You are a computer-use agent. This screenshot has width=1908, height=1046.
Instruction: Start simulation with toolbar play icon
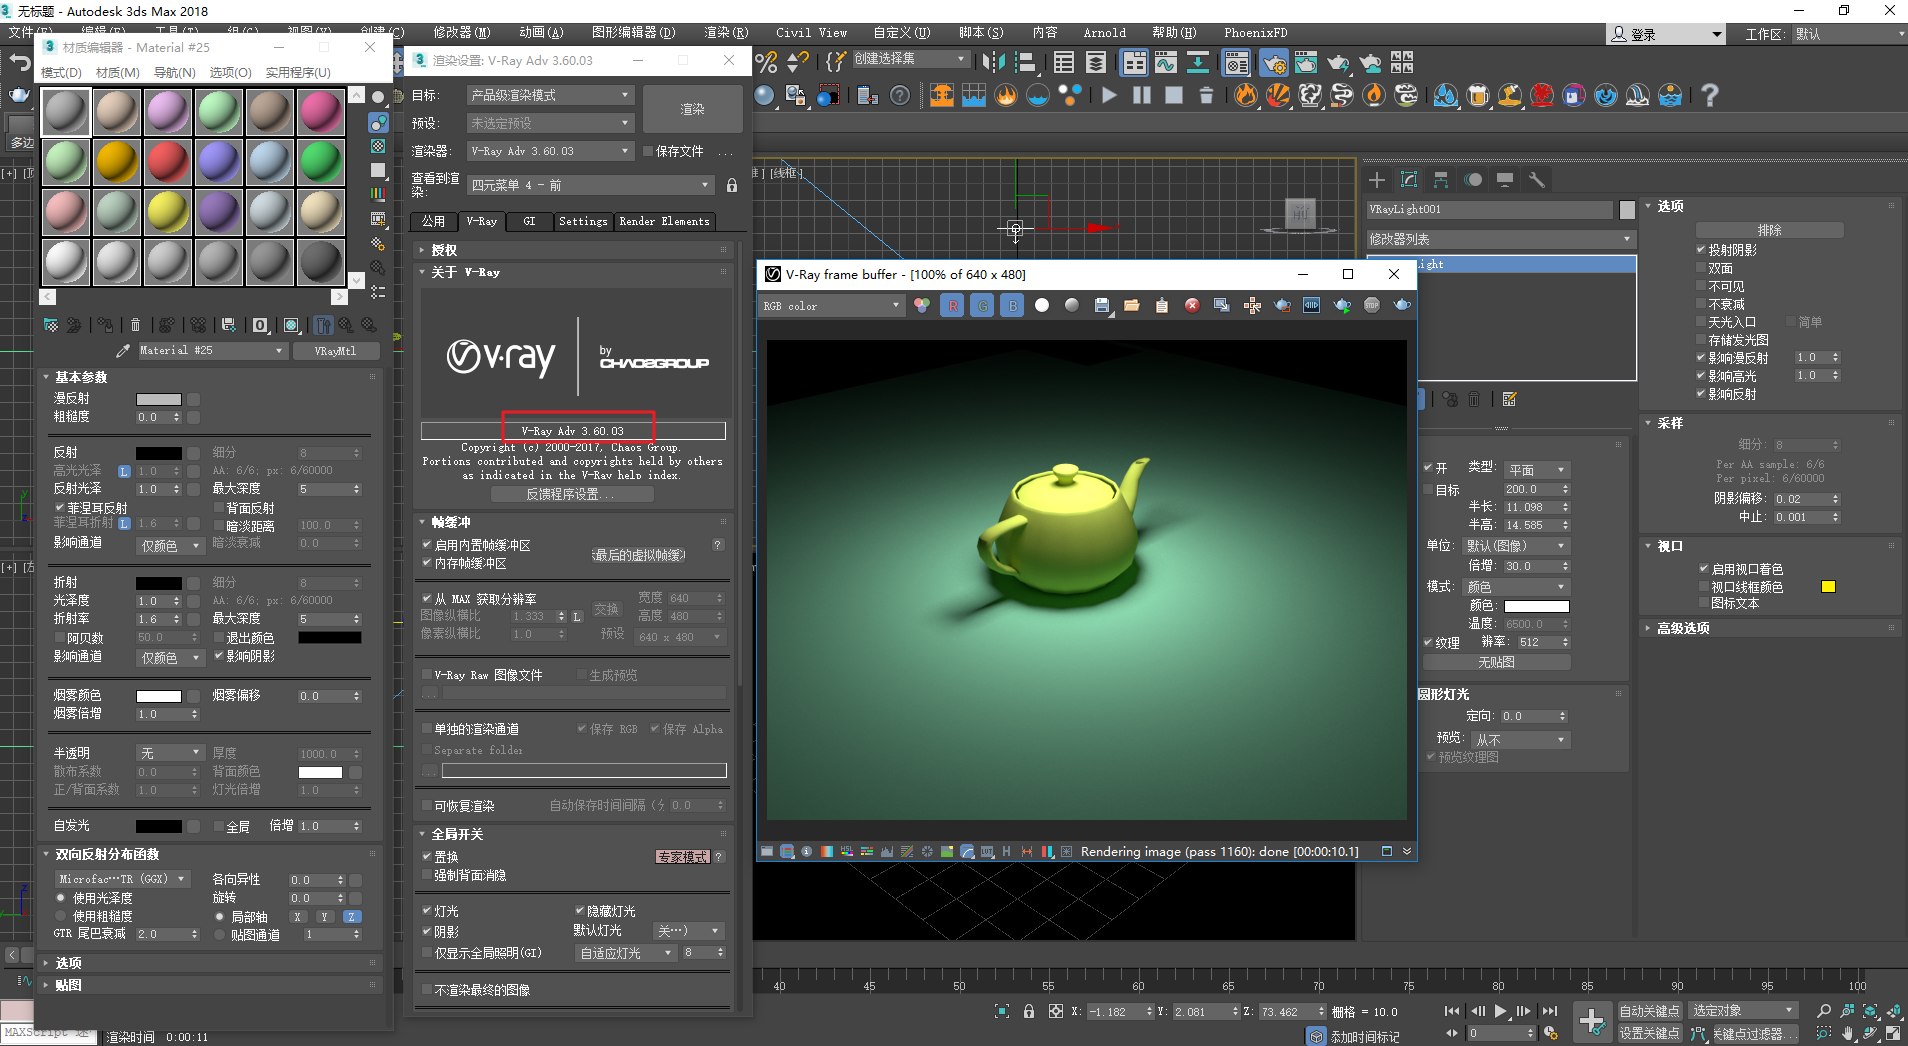[x=1109, y=95]
